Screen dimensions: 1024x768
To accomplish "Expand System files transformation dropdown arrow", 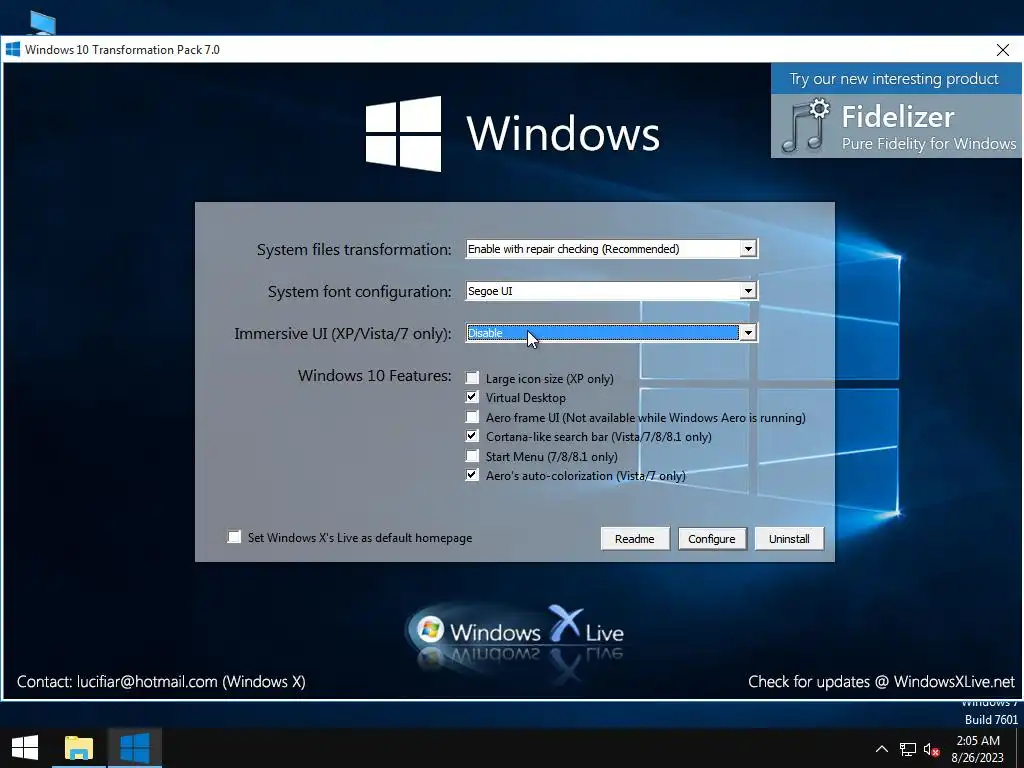I will 748,249.
